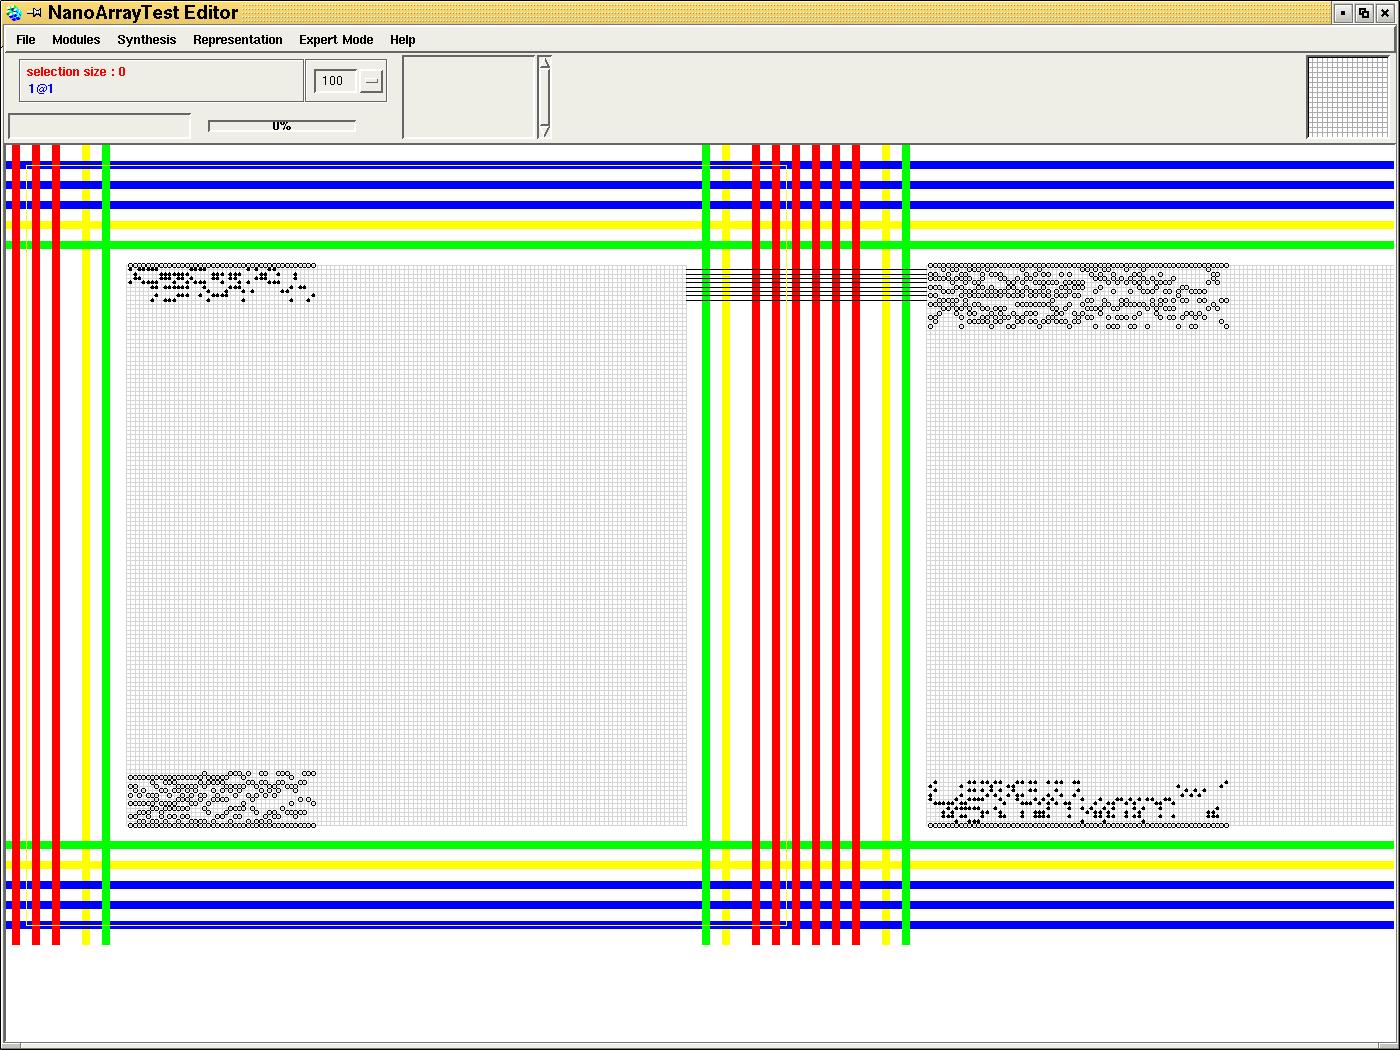Expand the zoom dropdown showing 100
The height and width of the screenshot is (1050, 1400).
pos(371,81)
